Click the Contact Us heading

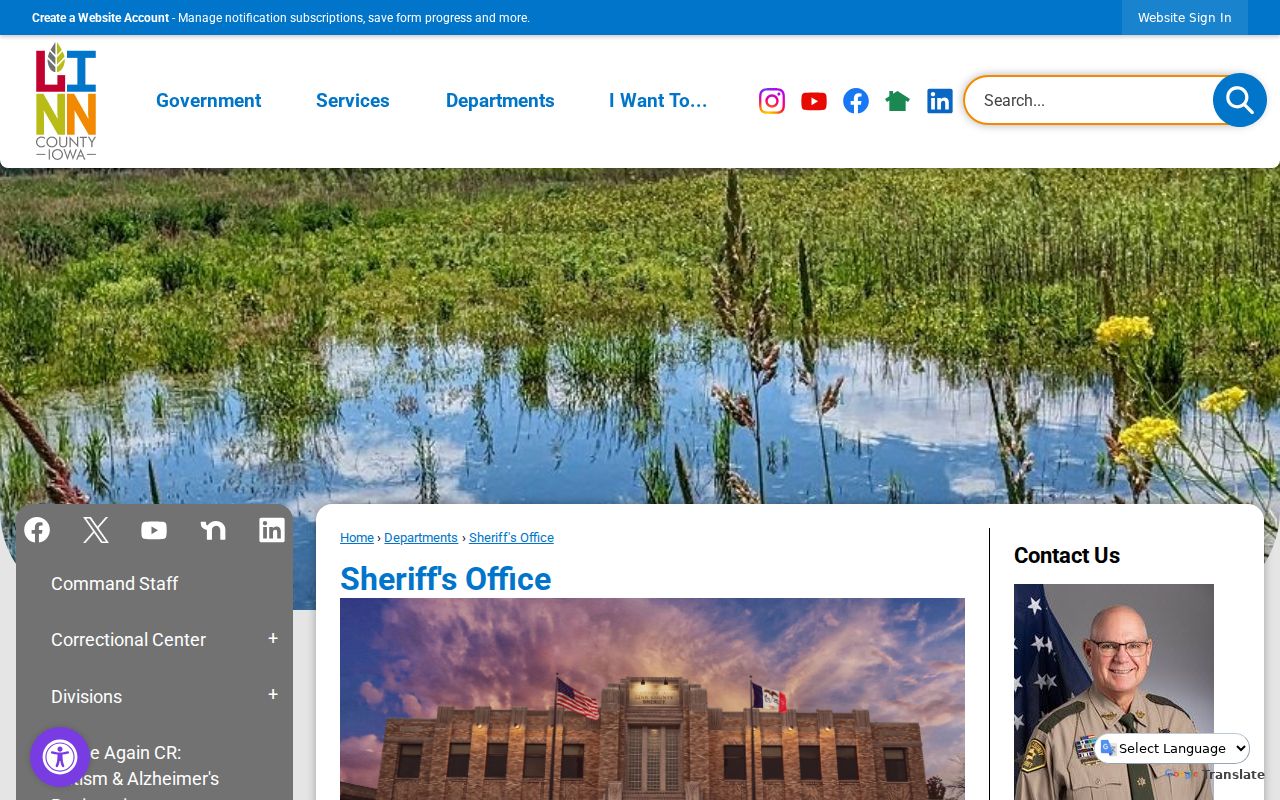(x=1067, y=556)
